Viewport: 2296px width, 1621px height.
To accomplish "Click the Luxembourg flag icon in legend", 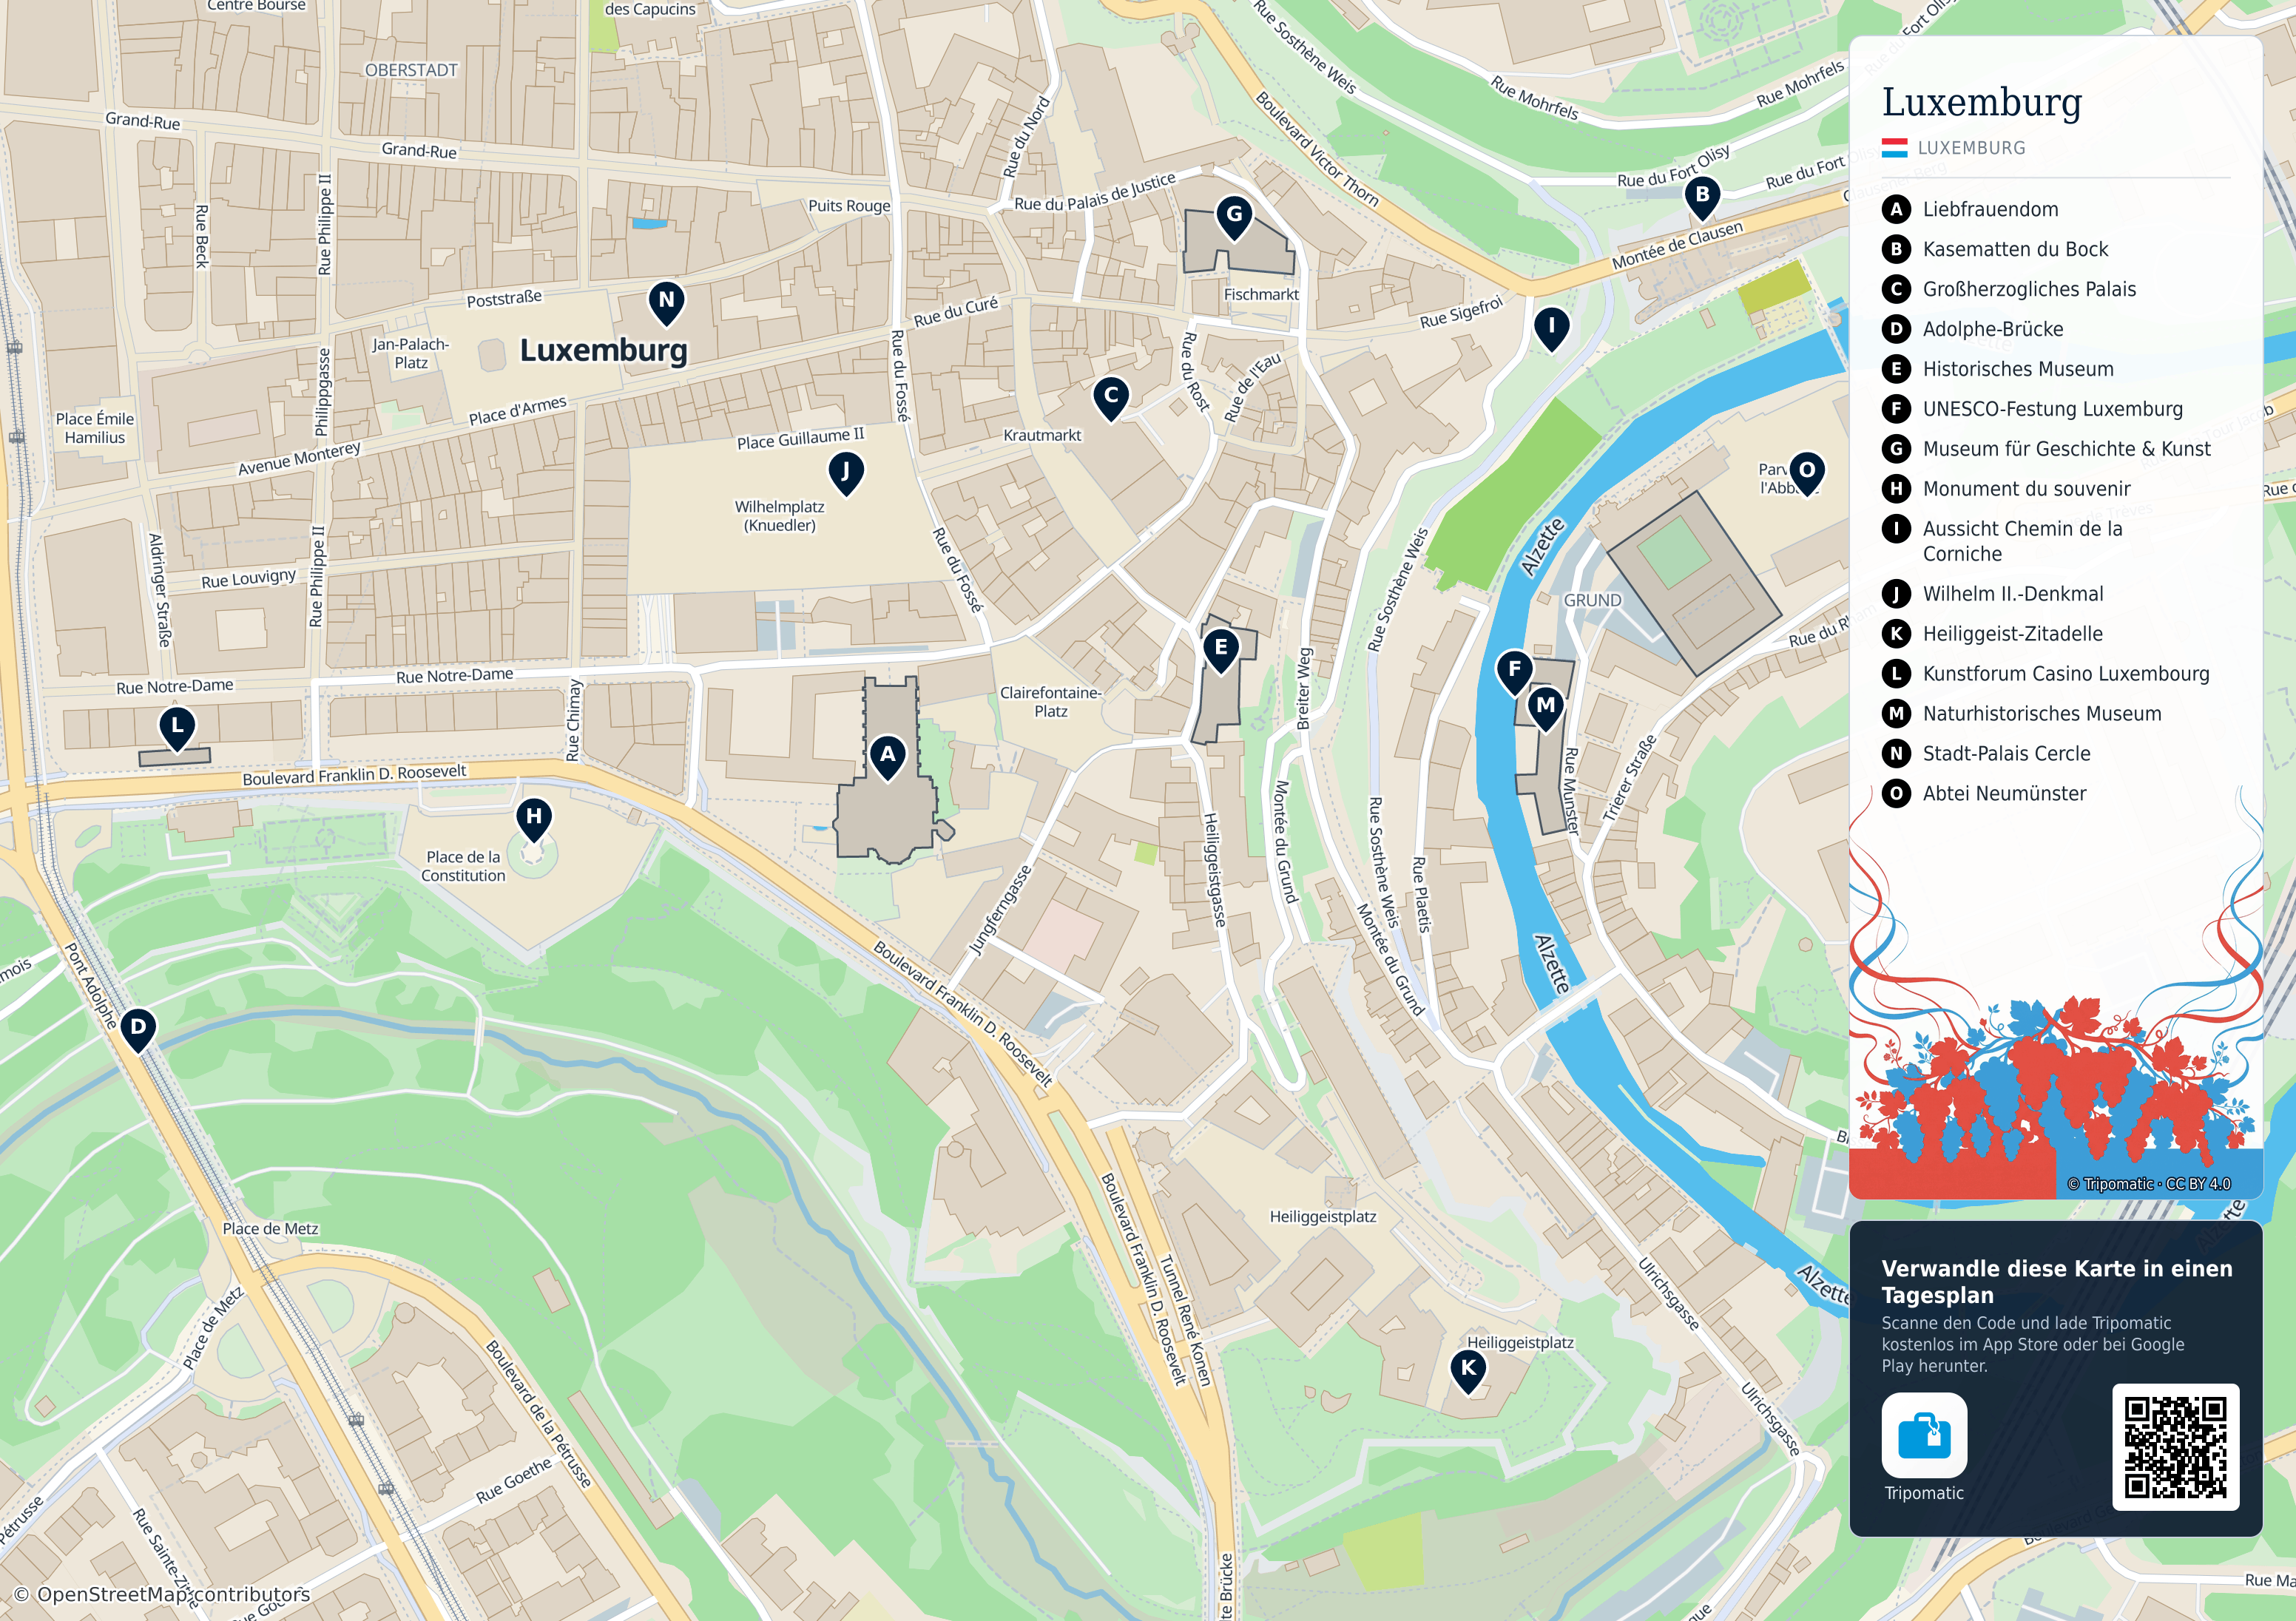I will [1894, 148].
